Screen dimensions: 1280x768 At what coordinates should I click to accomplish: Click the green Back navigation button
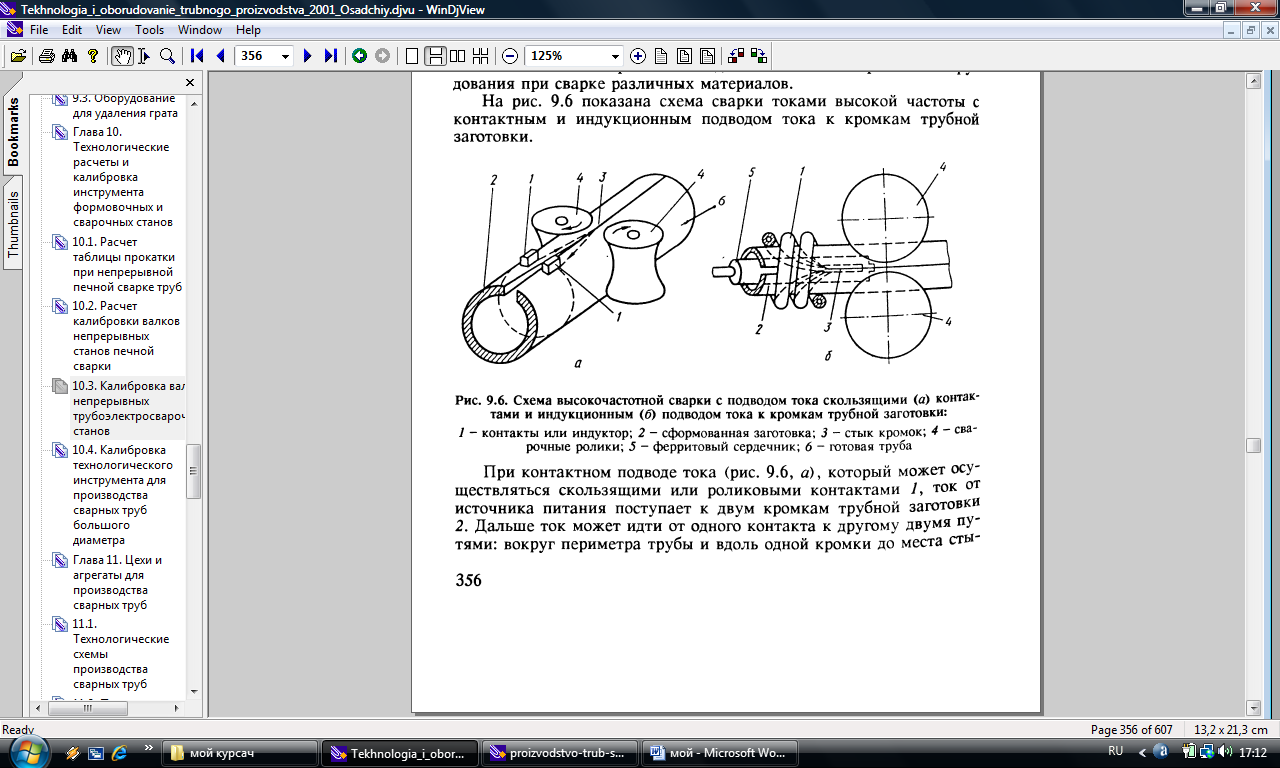[x=359, y=56]
